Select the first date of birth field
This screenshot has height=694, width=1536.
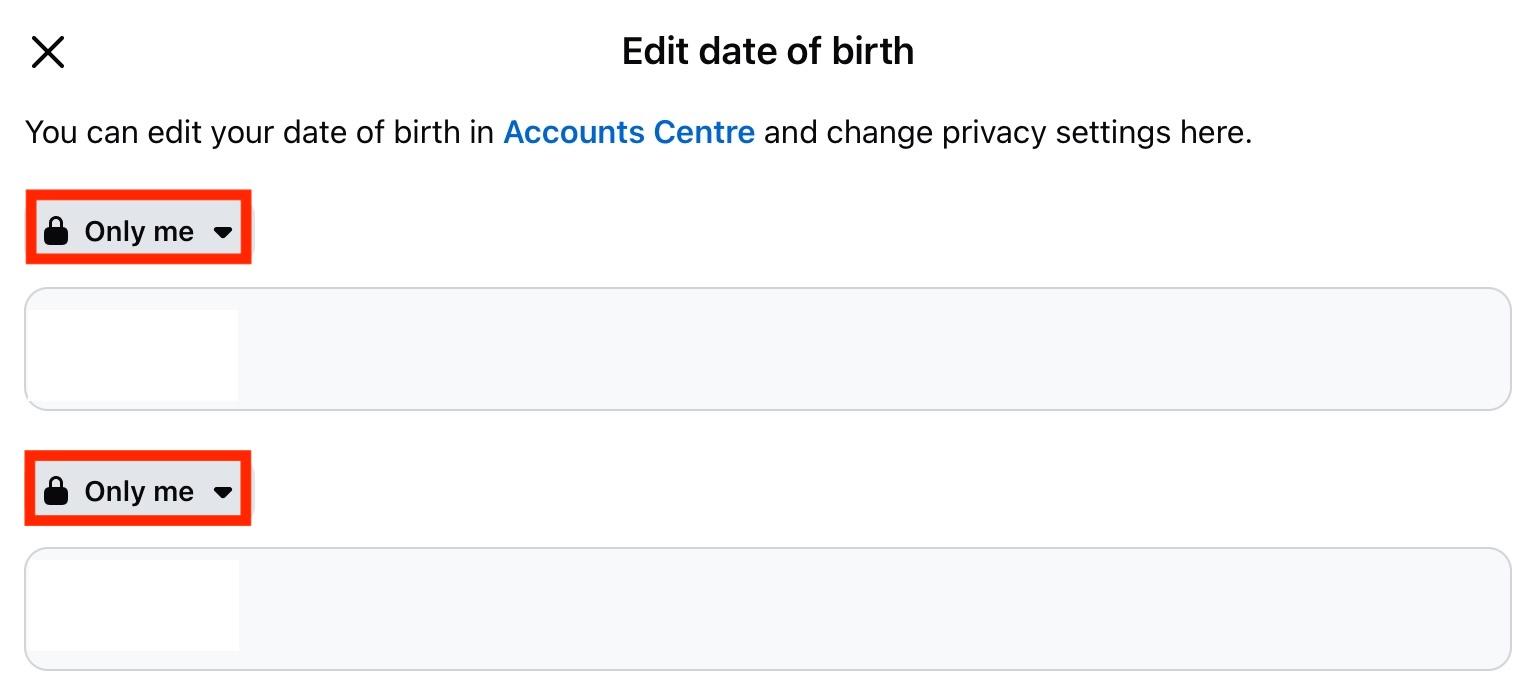767,349
